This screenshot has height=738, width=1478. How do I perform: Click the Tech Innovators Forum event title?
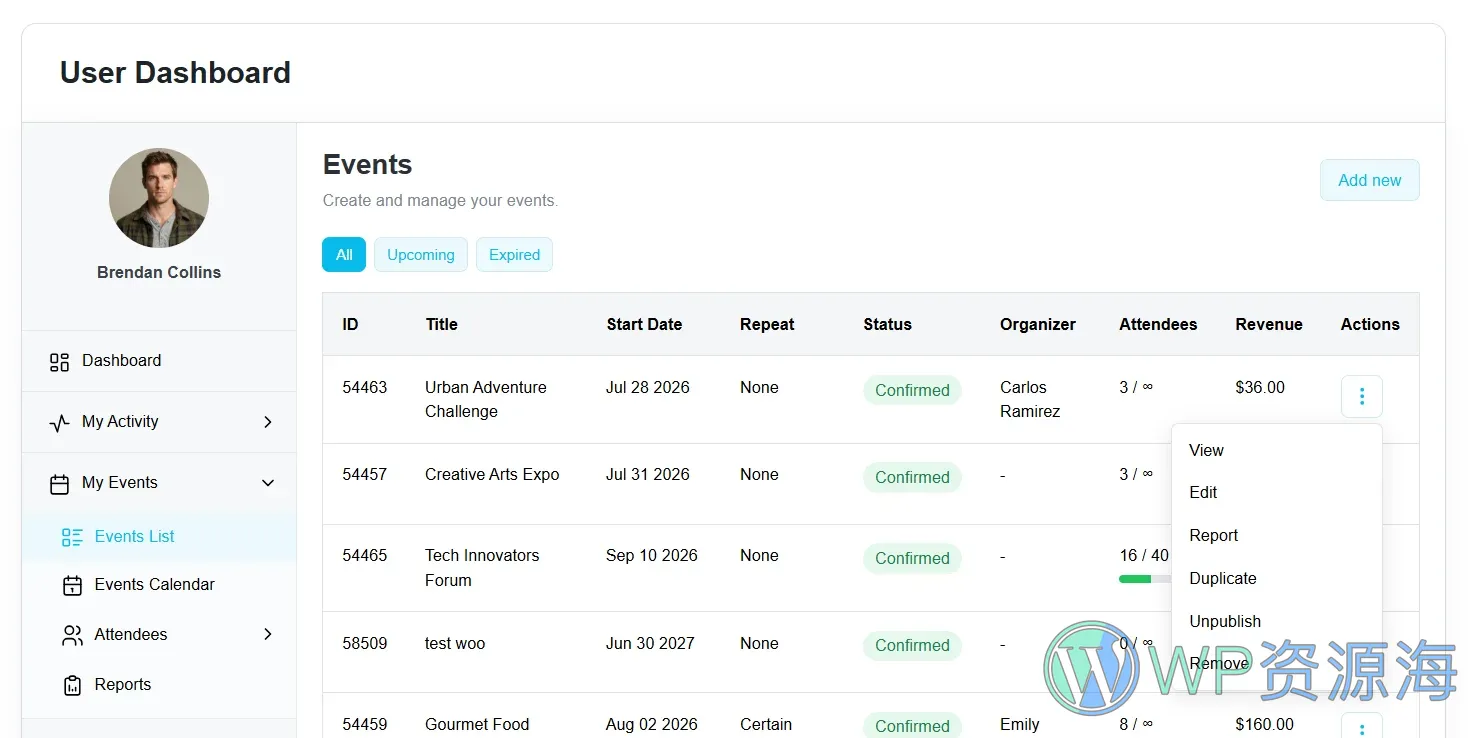(482, 568)
